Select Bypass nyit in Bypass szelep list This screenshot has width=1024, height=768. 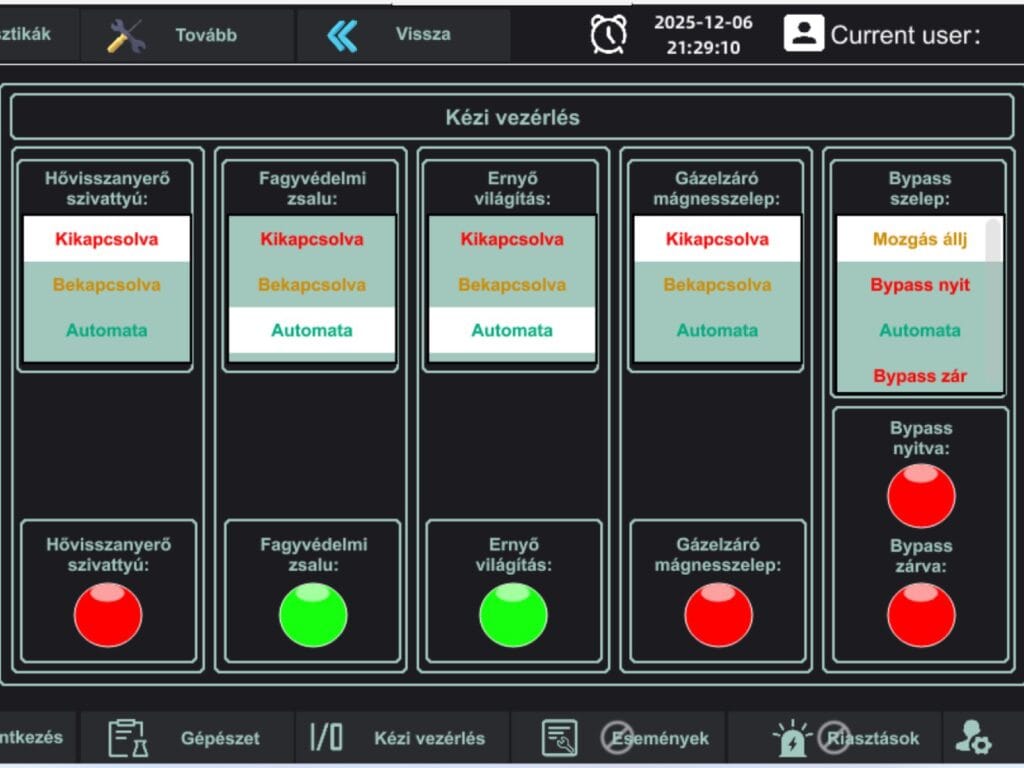coord(919,285)
